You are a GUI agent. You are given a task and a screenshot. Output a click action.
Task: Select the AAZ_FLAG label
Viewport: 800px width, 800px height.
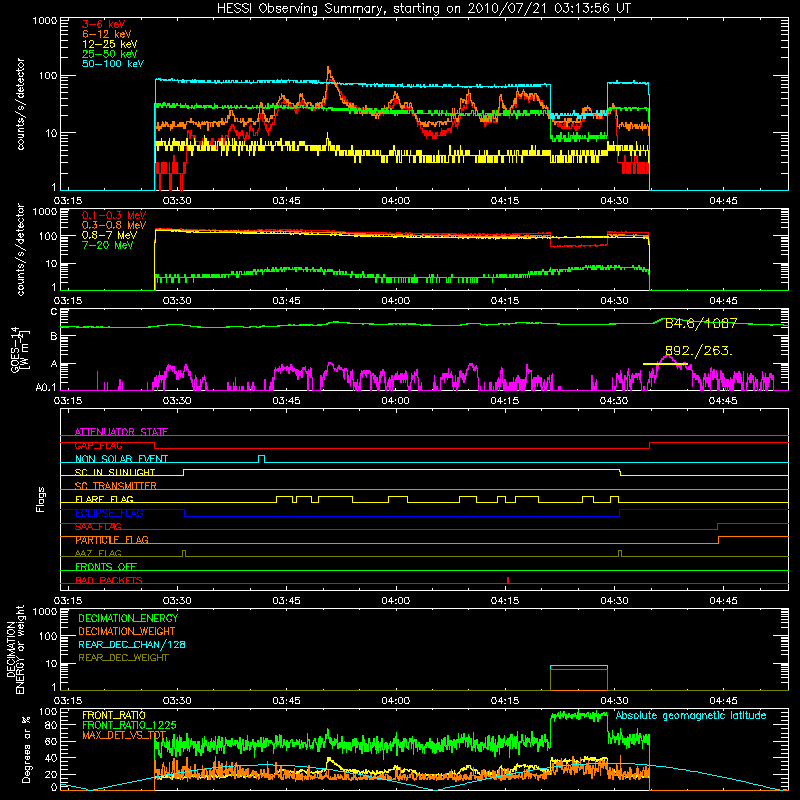[98, 554]
